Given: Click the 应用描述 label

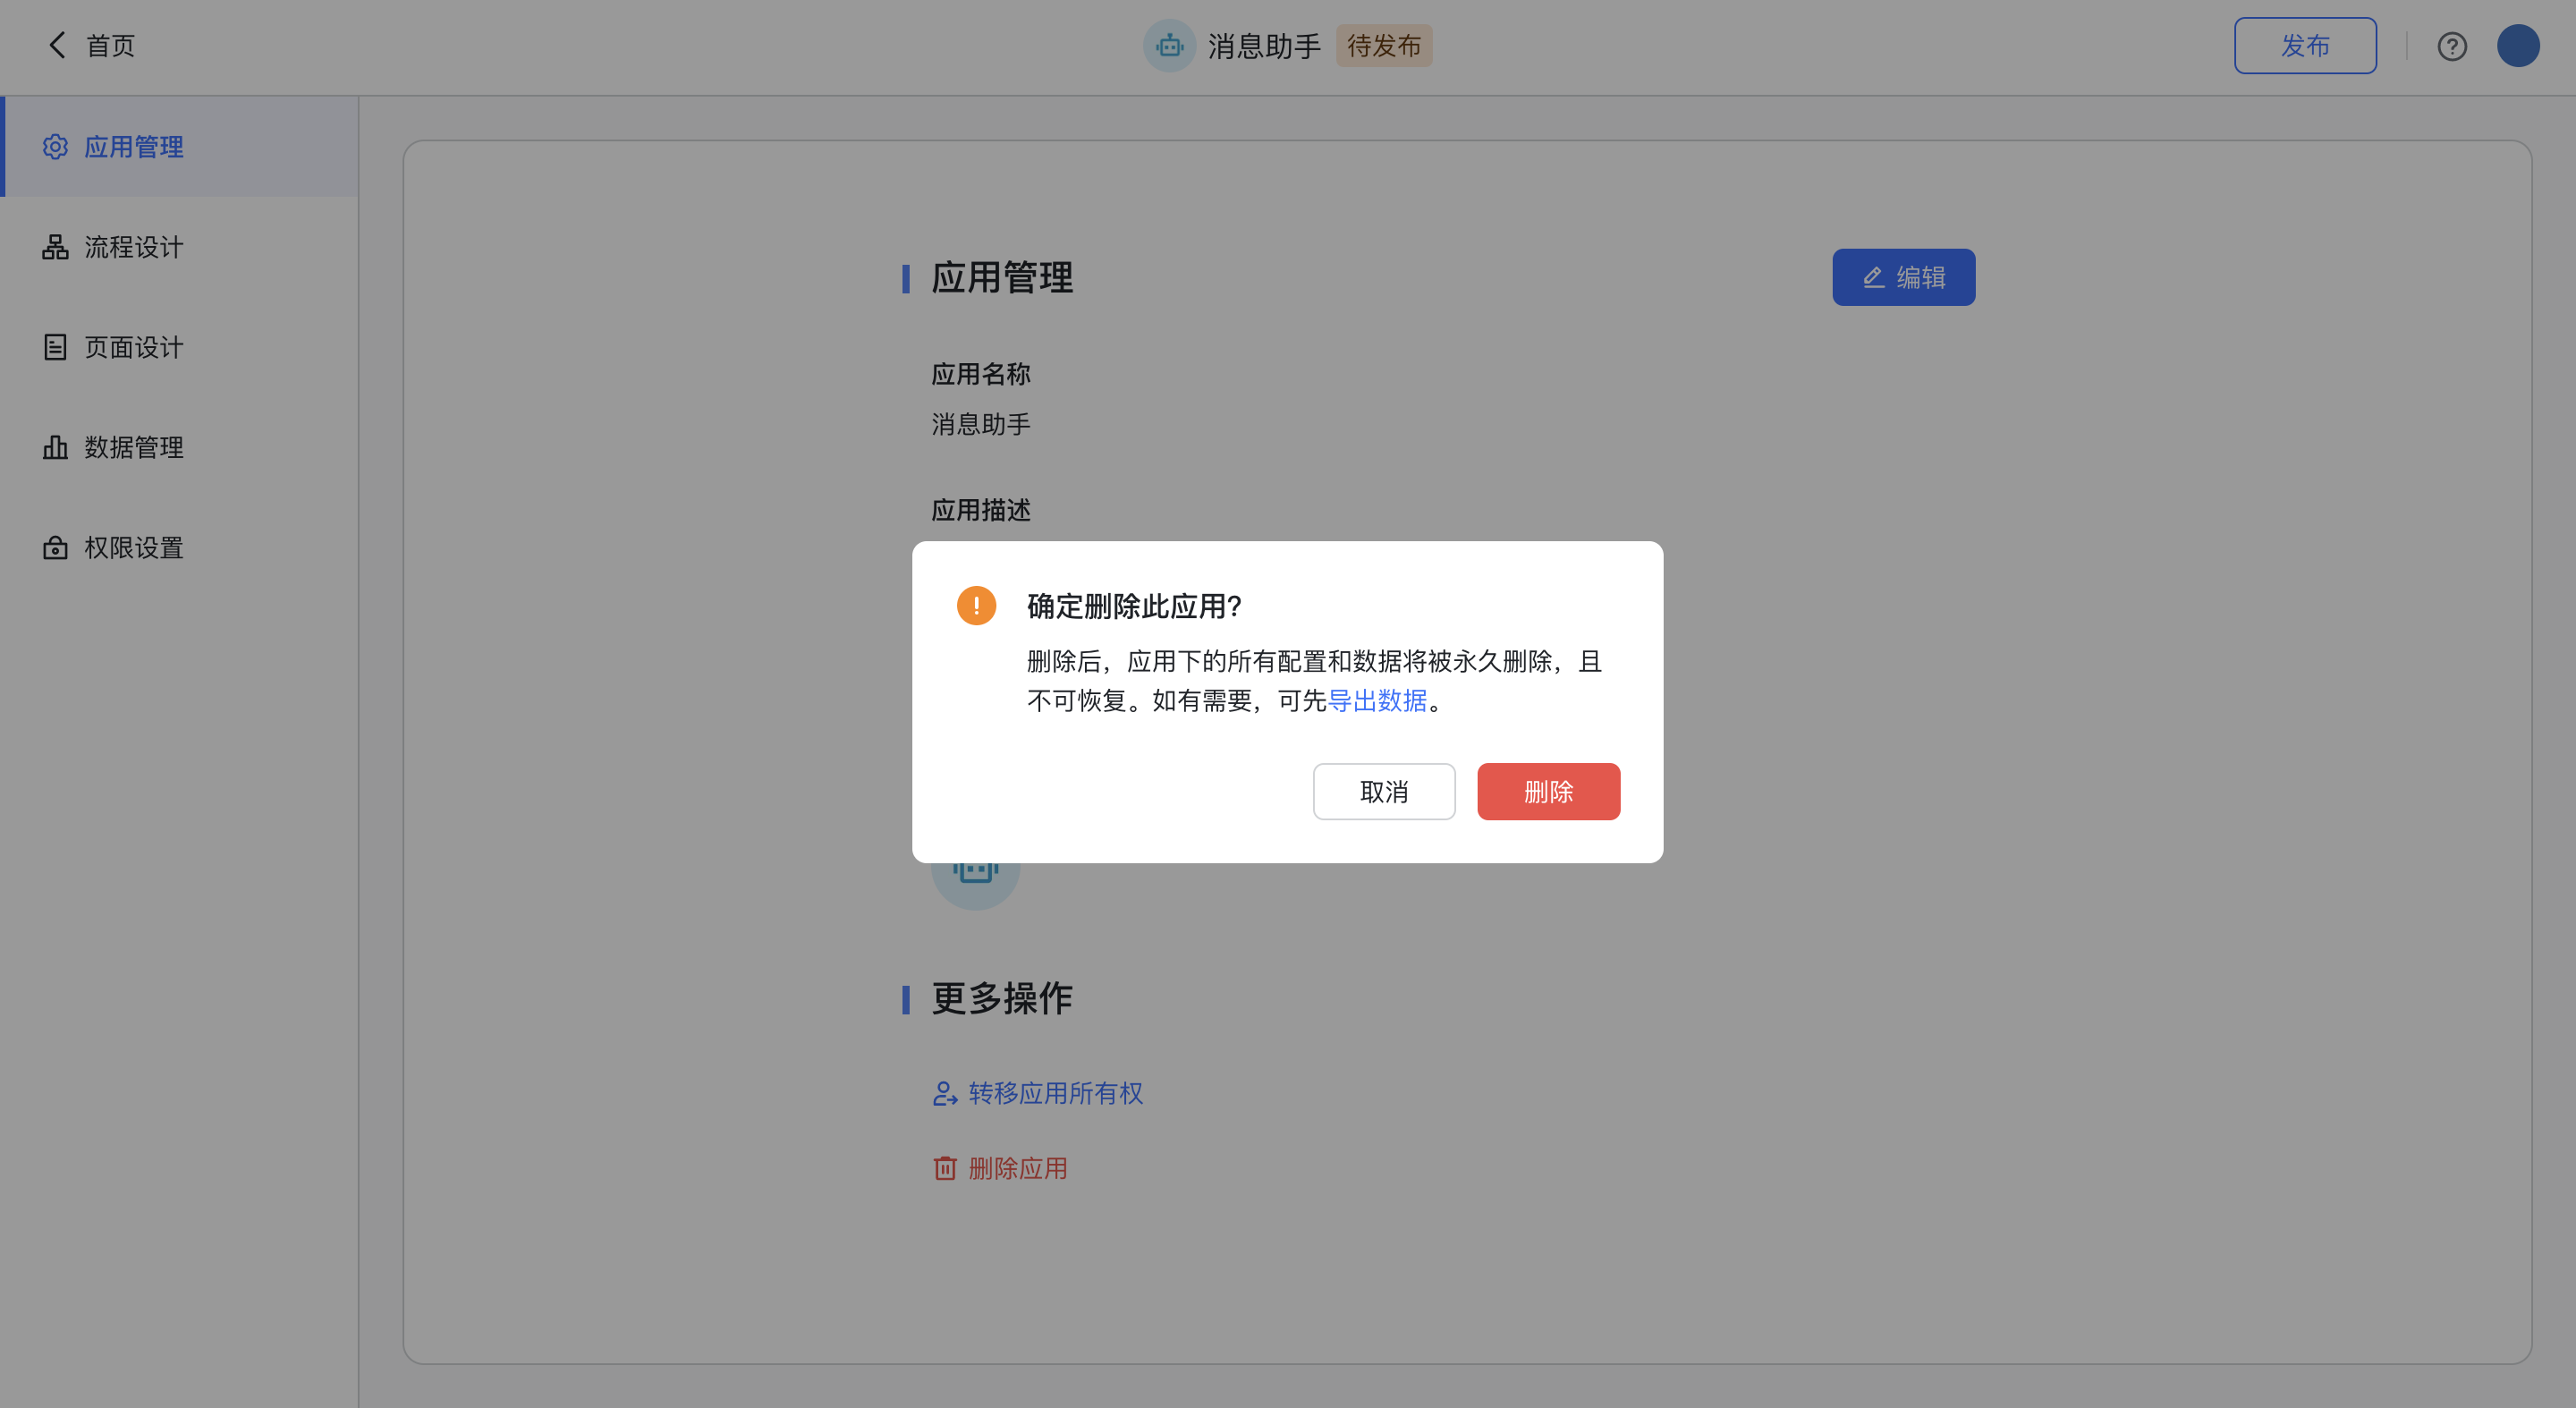Looking at the screenshot, I should [980, 510].
